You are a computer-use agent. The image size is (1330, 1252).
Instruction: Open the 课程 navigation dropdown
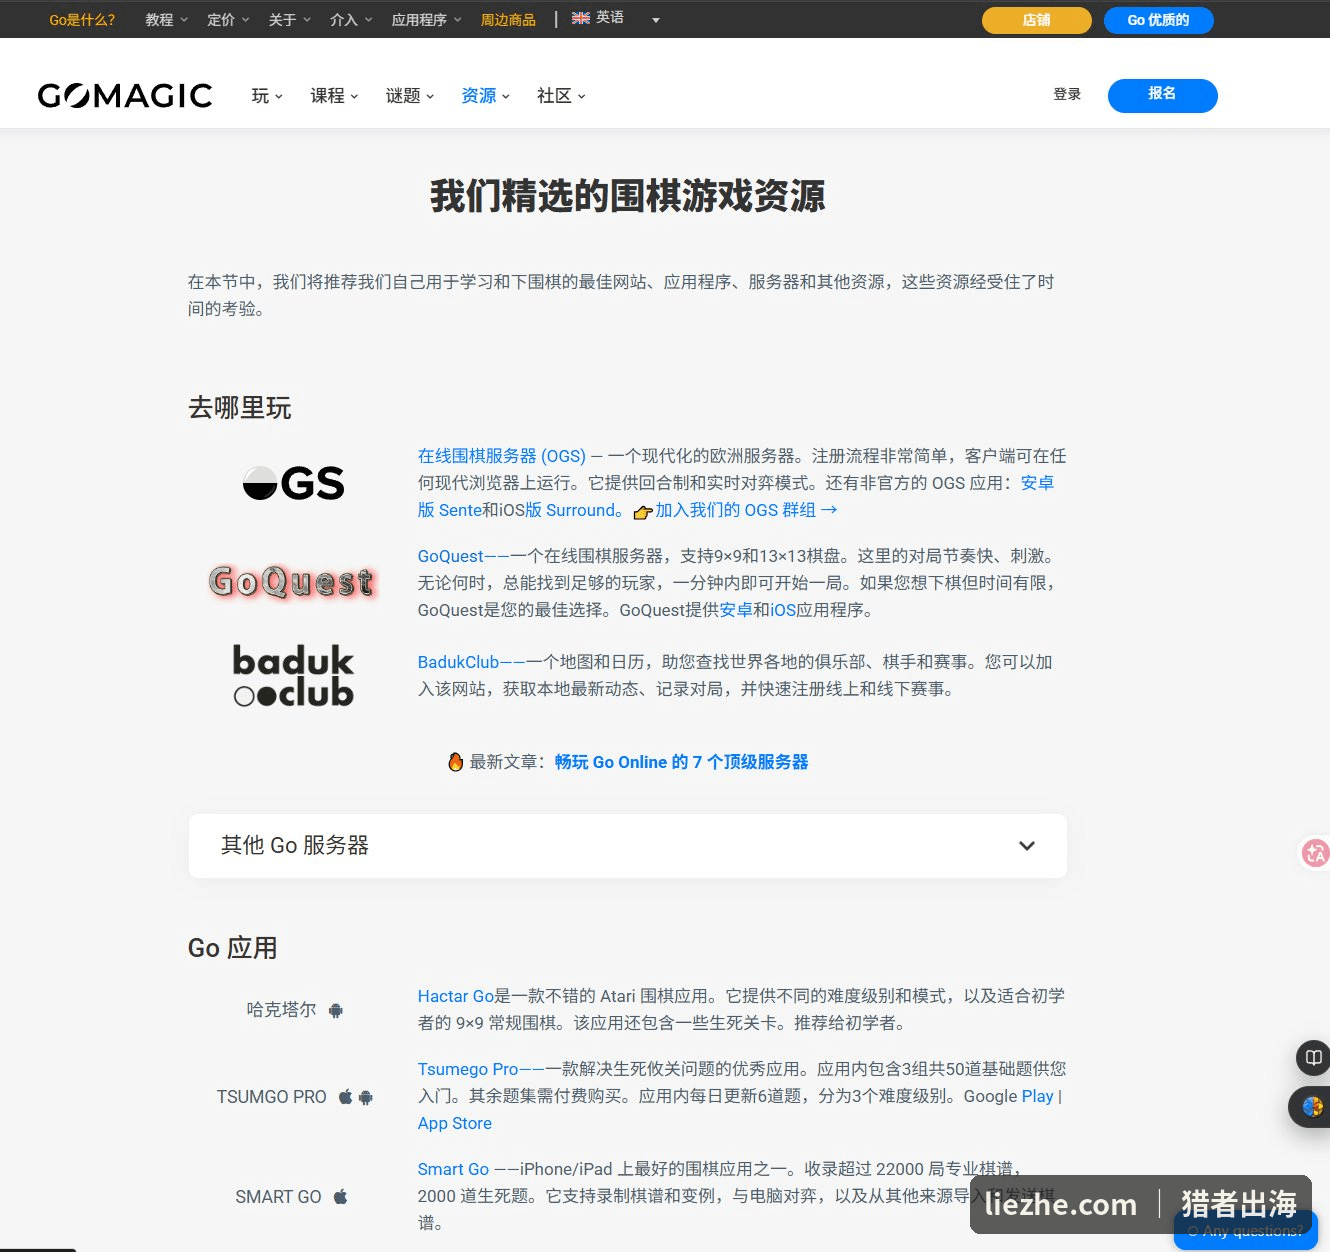[334, 95]
